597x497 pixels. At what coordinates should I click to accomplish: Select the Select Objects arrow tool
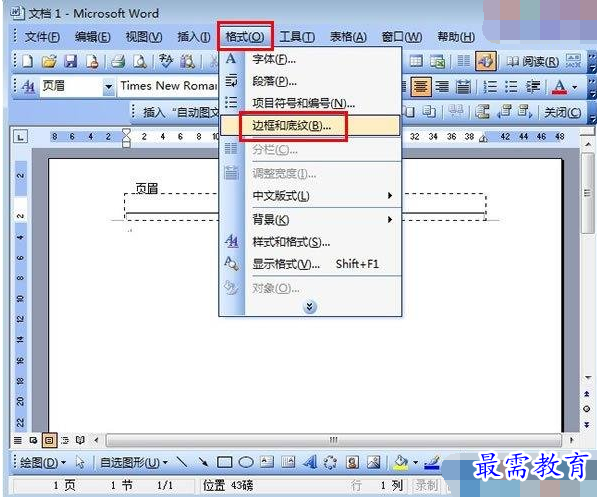[x=80, y=463]
